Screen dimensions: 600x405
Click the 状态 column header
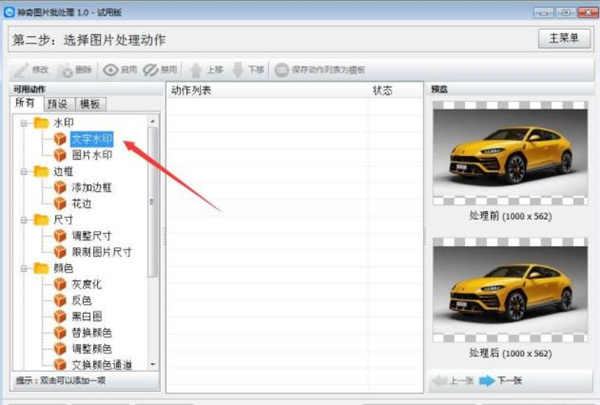395,91
